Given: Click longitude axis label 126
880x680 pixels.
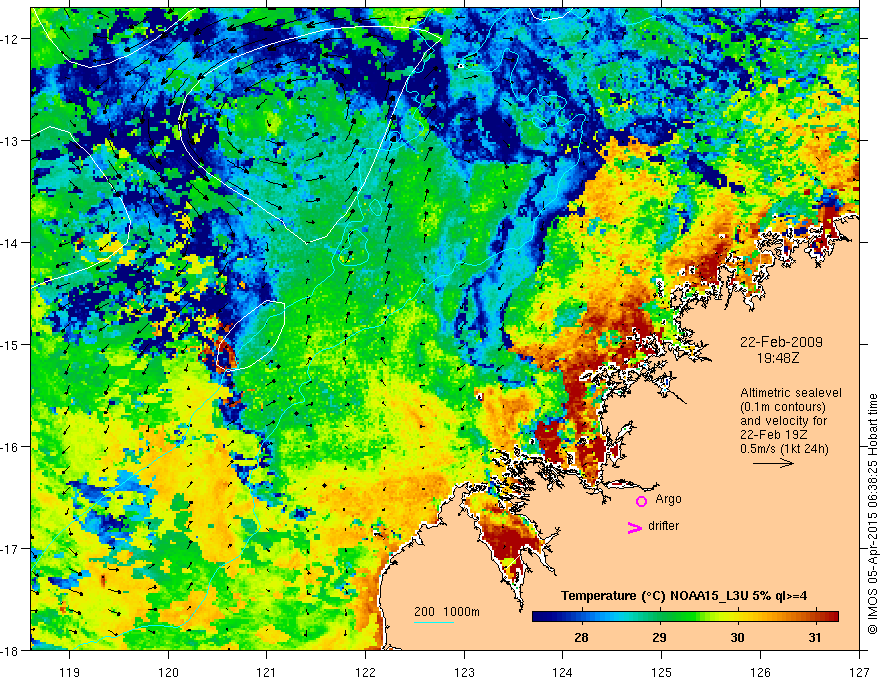Looking at the screenshot, I should pos(760,672).
